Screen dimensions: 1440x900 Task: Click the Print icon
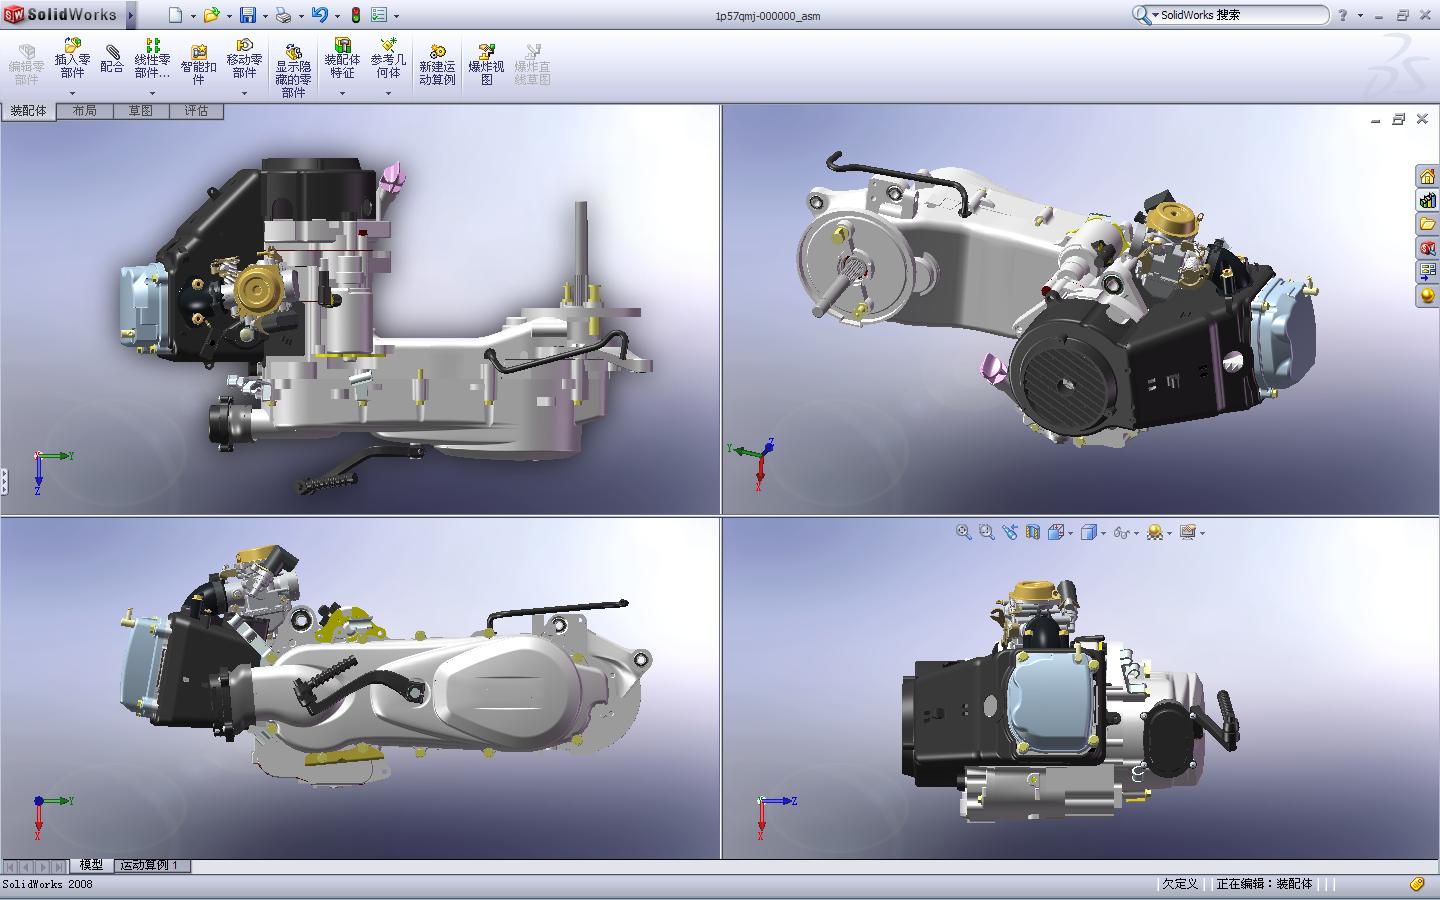coord(284,15)
